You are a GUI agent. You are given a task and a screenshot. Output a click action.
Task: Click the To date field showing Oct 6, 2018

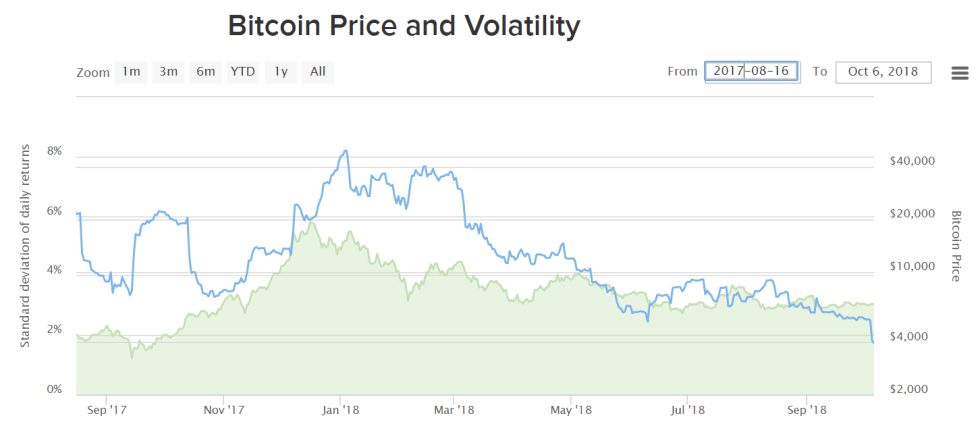tap(883, 72)
